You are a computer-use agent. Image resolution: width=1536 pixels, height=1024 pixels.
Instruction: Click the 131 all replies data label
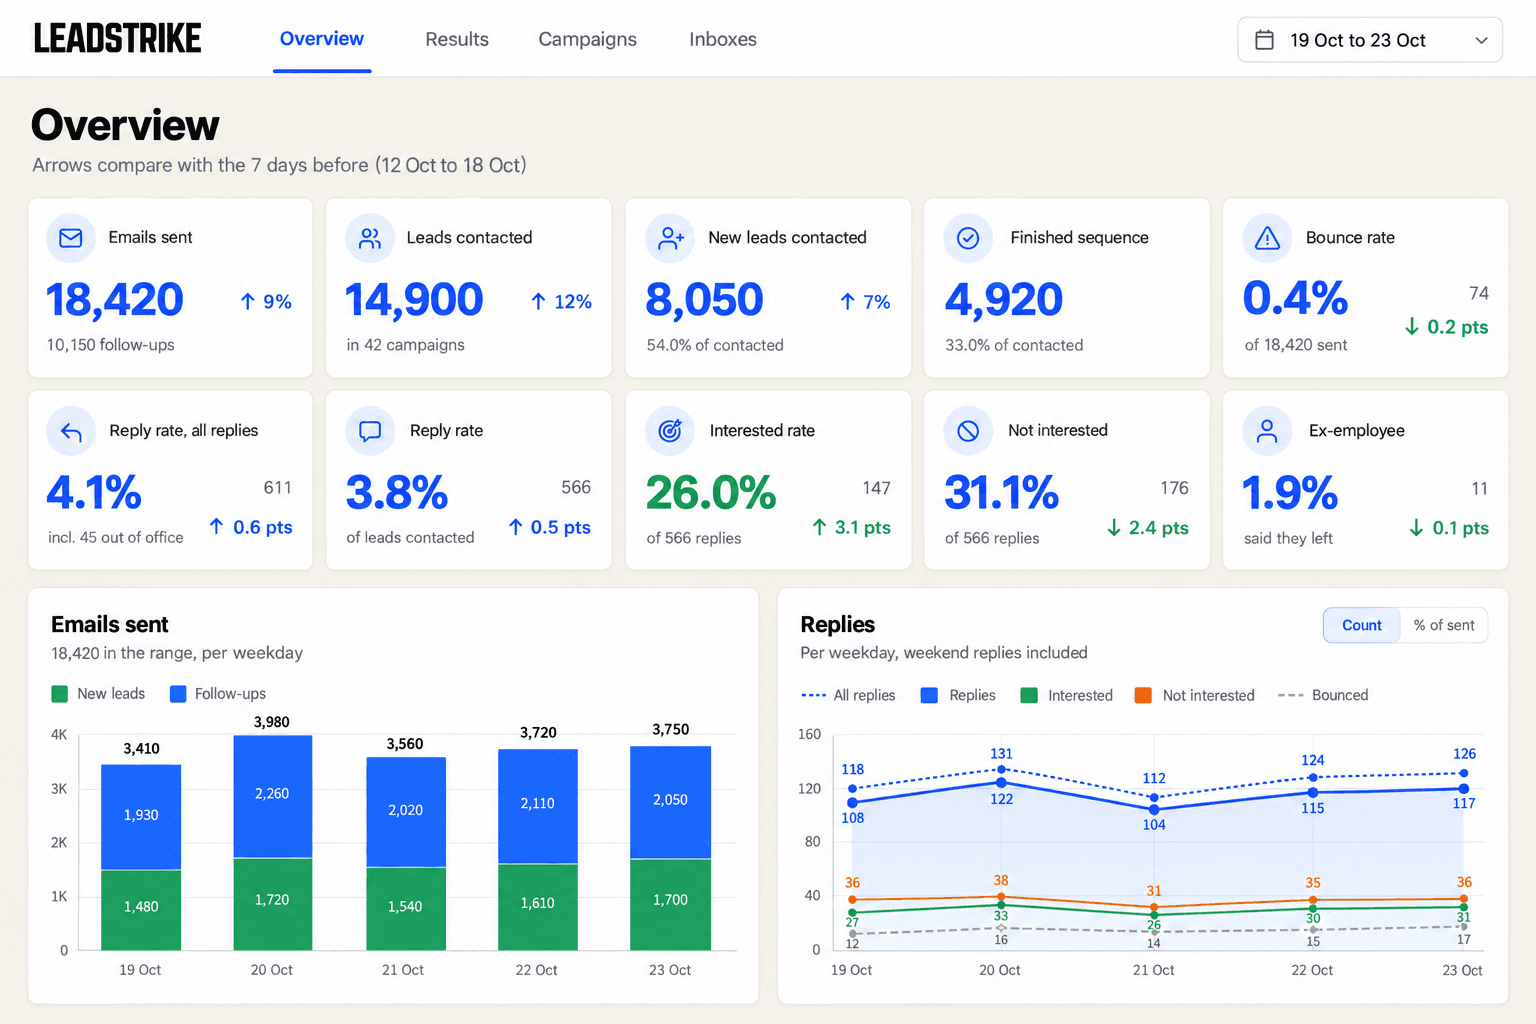[x=1001, y=754]
